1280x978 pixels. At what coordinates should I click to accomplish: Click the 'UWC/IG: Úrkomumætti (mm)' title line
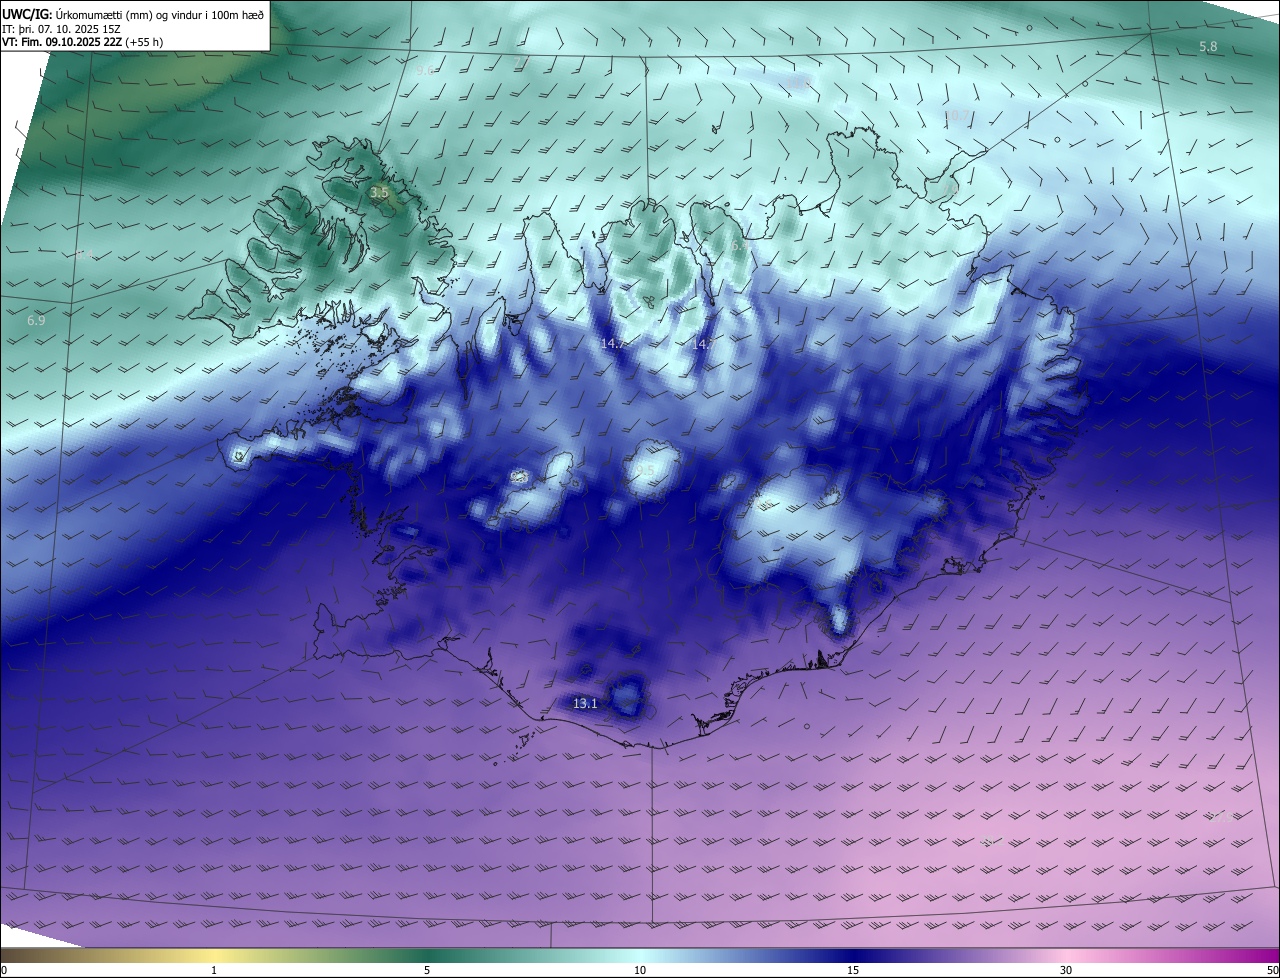pyautogui.click(x=133, y=14)
